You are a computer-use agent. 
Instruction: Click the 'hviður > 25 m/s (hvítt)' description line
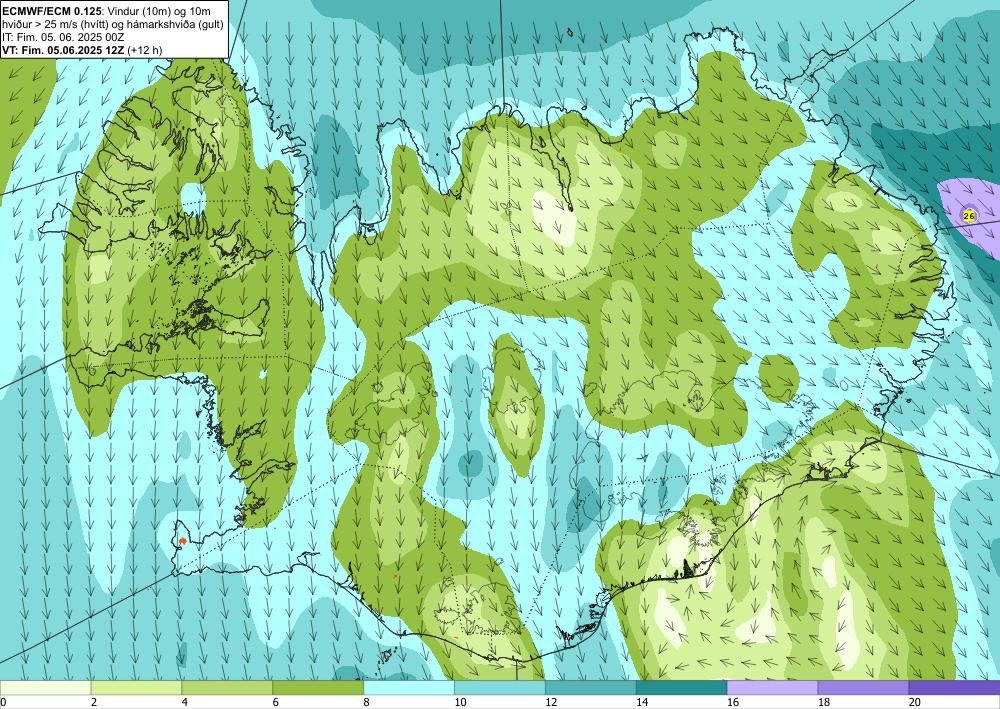click(111, 24)
